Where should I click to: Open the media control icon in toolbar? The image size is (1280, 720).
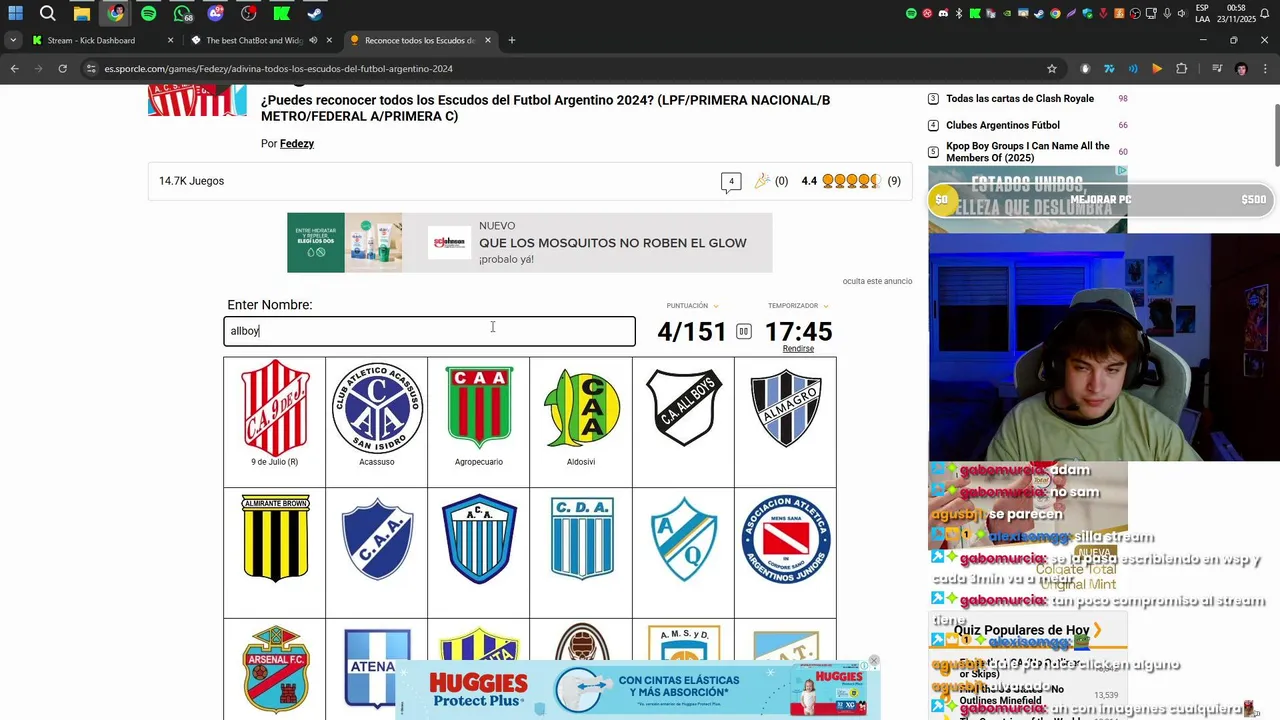coord(1217,69)
